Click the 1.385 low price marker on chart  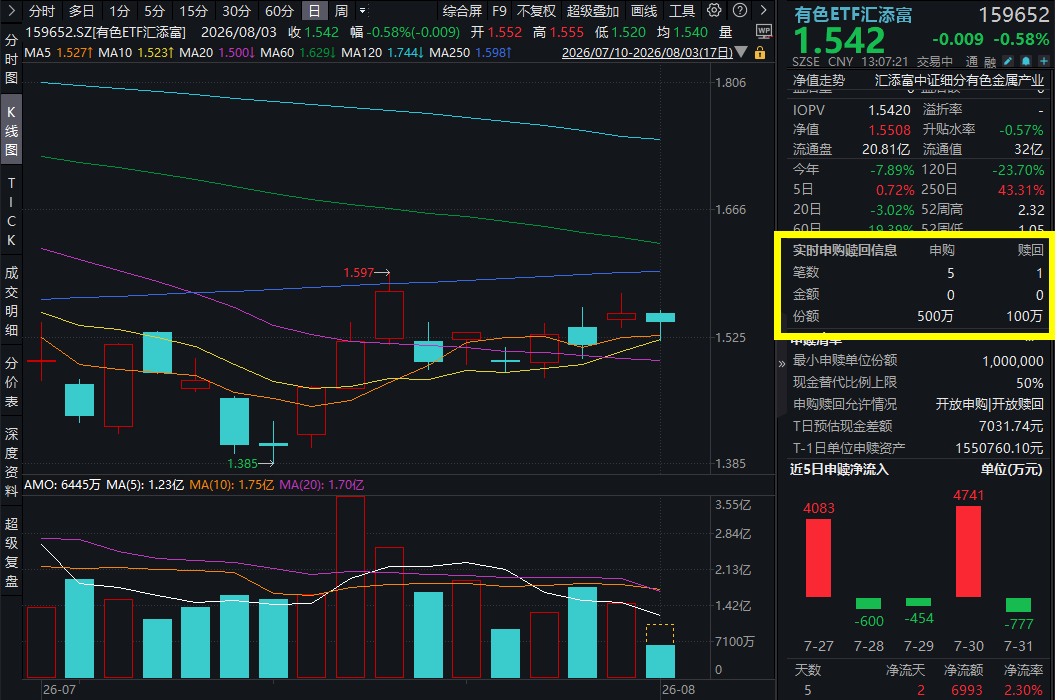pyautogui.click(x=250, y=463)
